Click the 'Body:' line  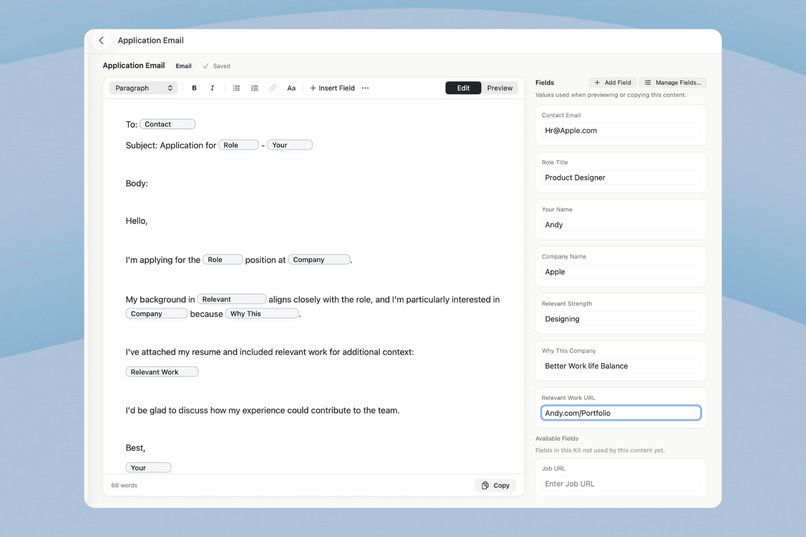pyautogui.click(x=137, y=183)
